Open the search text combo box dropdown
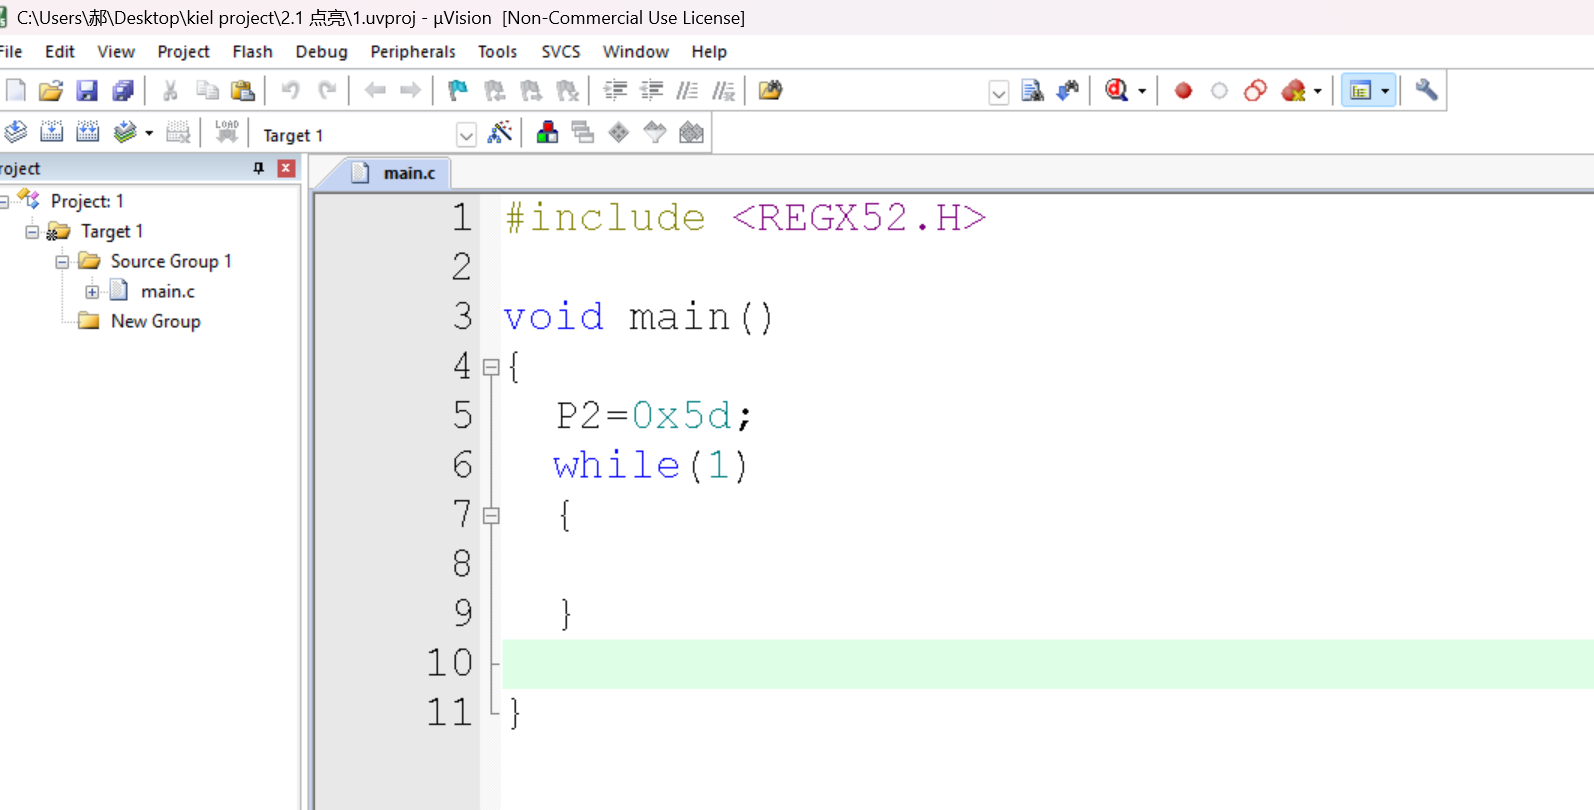 (x=998, y=93)
